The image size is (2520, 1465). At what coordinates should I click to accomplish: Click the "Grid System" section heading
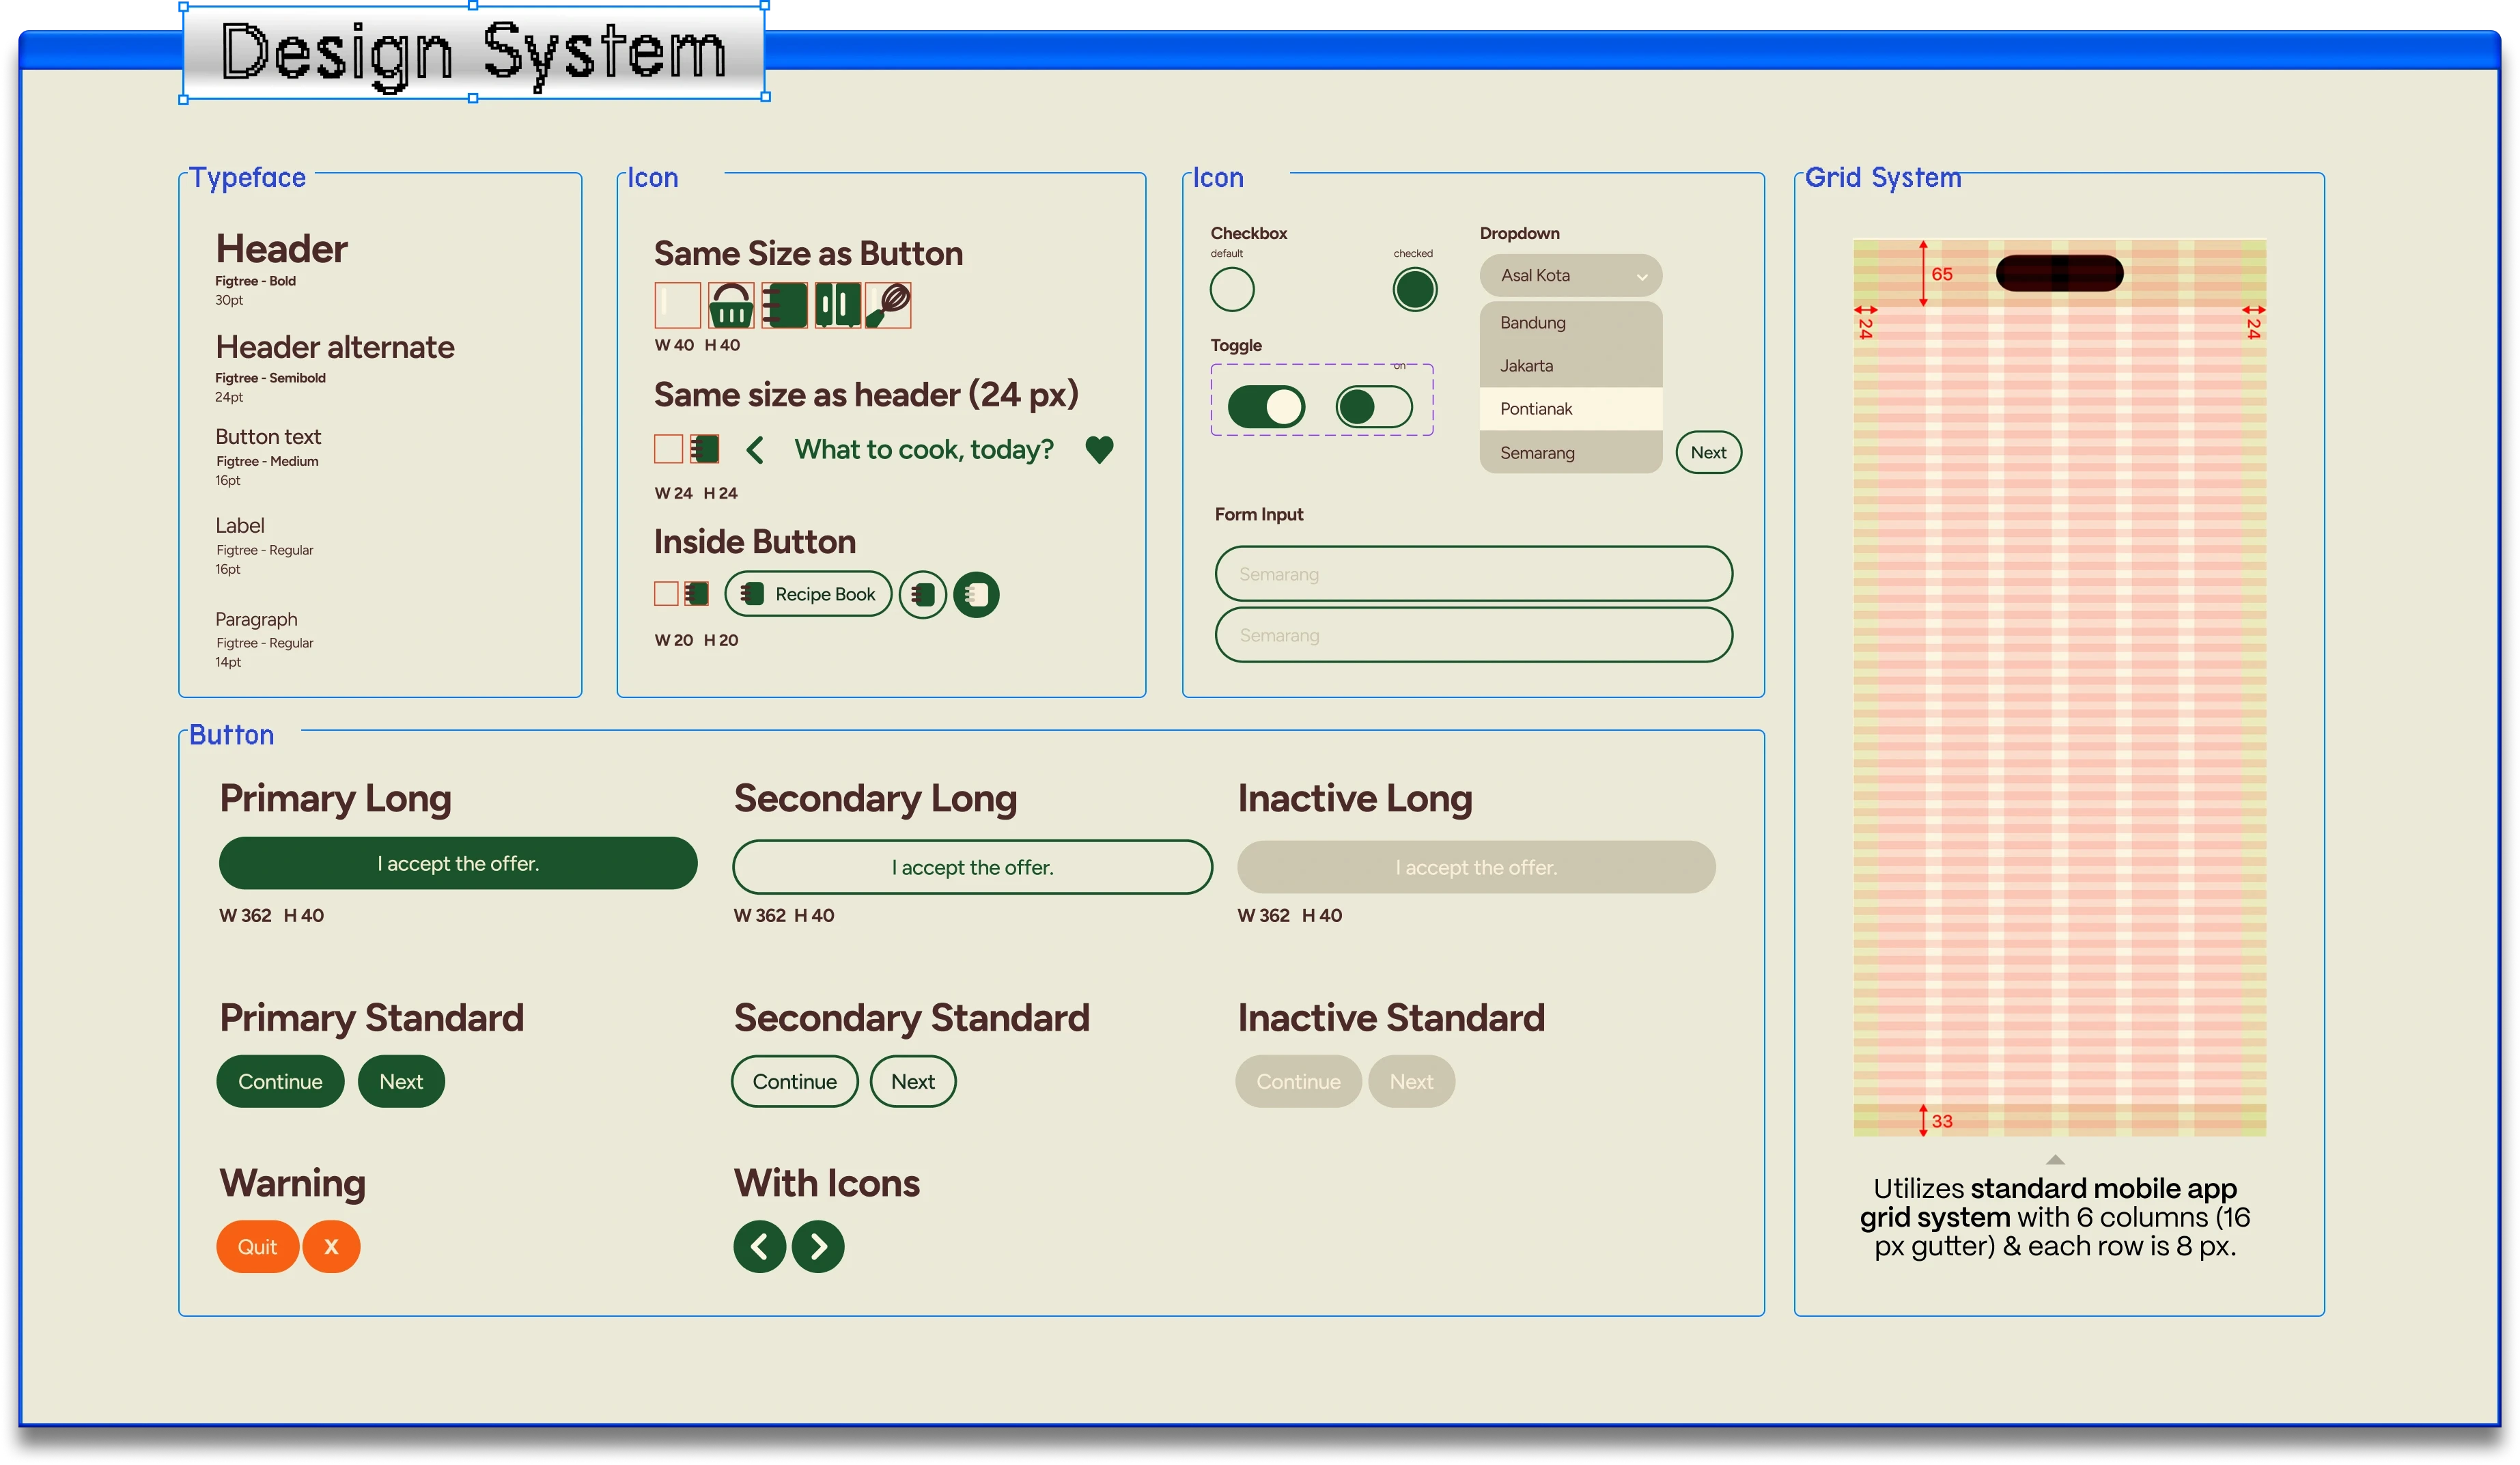coord(1883,177)
